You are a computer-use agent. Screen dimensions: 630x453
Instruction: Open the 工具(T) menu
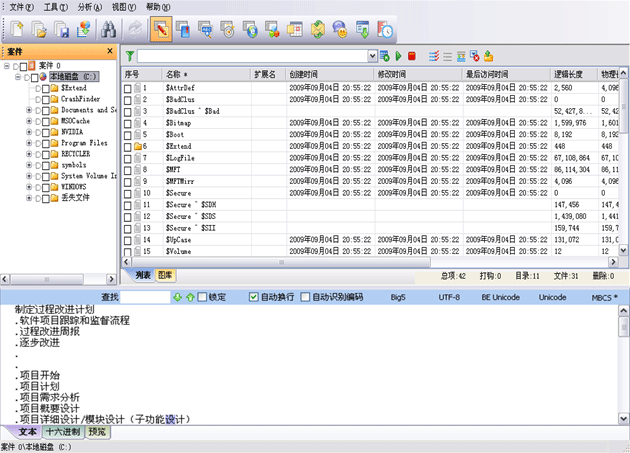(x=56, y=7)
